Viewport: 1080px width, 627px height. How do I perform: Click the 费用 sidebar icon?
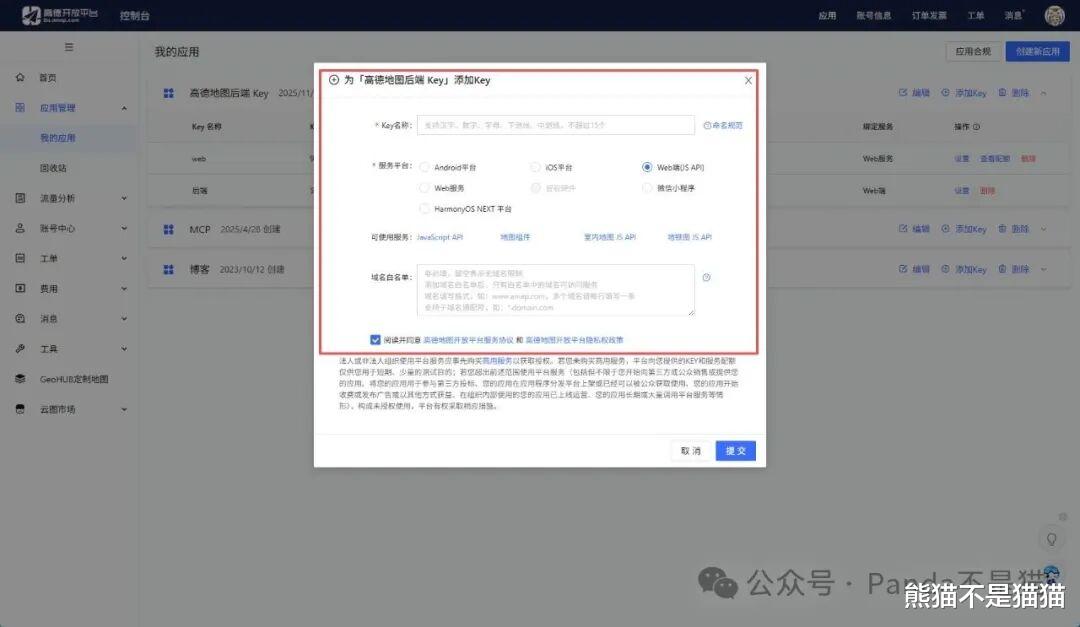(x=20, y=288)
